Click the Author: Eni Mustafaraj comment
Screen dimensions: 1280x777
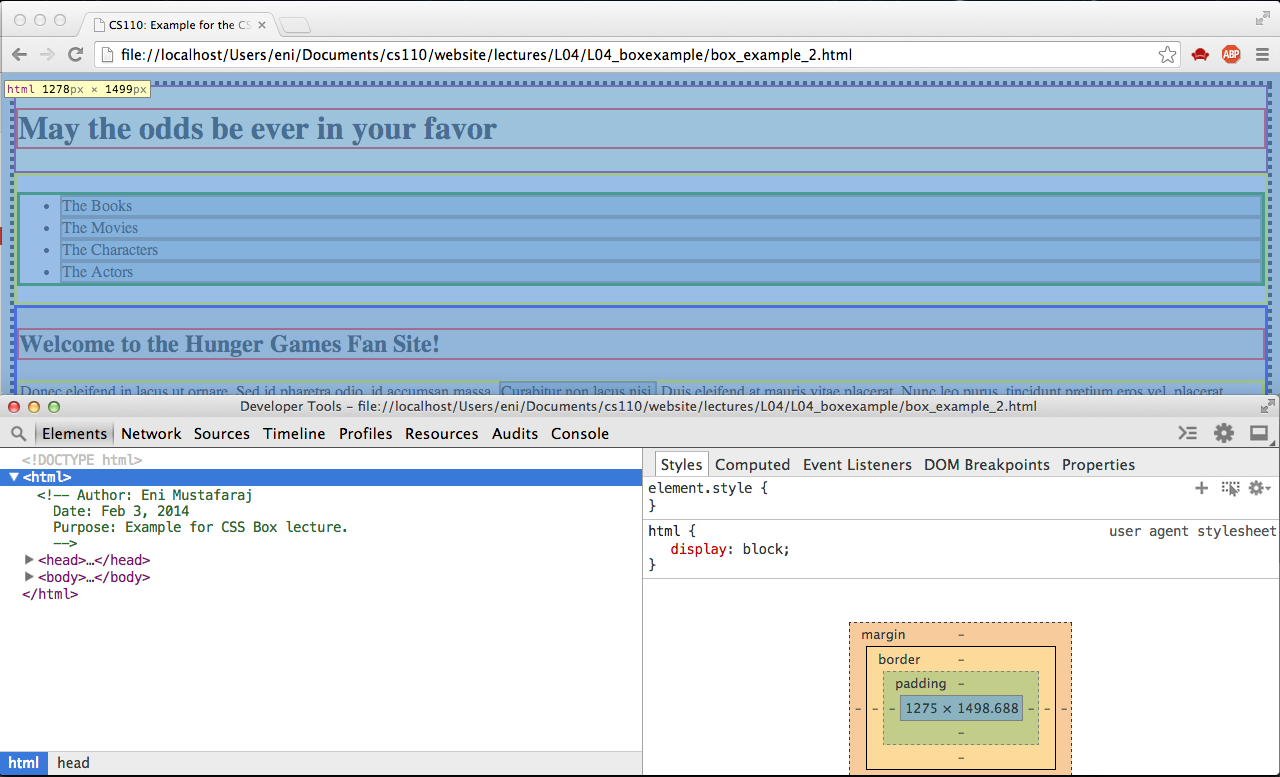coord(144,494)
